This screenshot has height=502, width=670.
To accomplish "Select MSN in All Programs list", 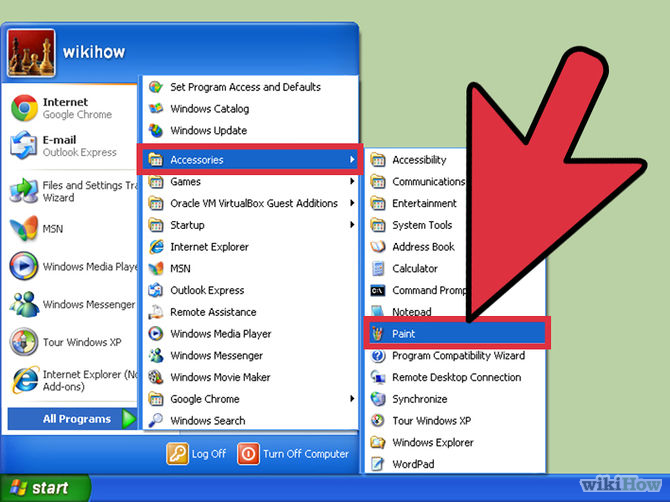I will [x=250, y=268].
